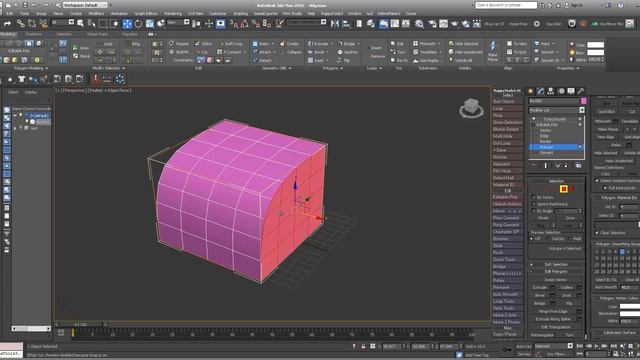Switch to the Freeform ribbon tab
This screenshot has height=360, width=640.
pos(33,34)
